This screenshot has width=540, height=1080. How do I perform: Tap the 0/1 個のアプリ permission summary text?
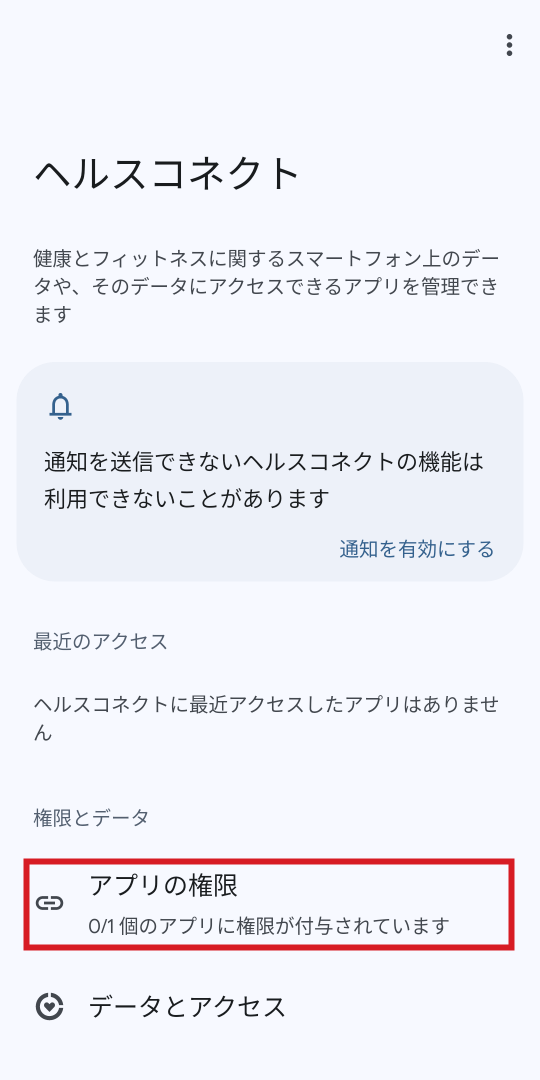269,925
